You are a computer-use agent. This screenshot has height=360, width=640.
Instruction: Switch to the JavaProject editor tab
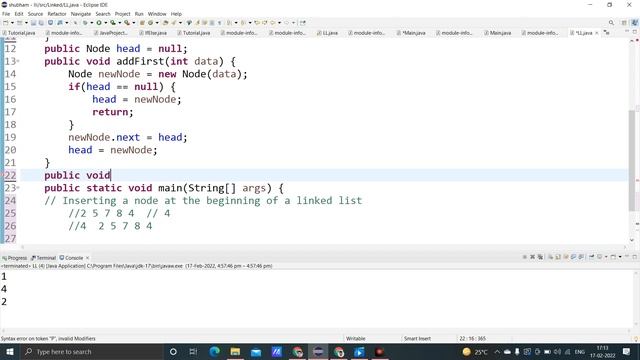(111, 33)
